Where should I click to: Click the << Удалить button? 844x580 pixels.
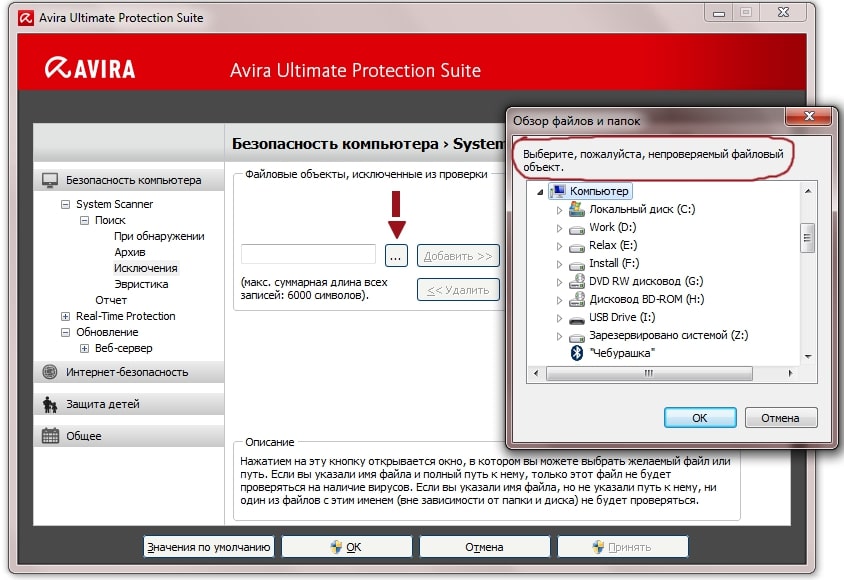pos(458,290)
